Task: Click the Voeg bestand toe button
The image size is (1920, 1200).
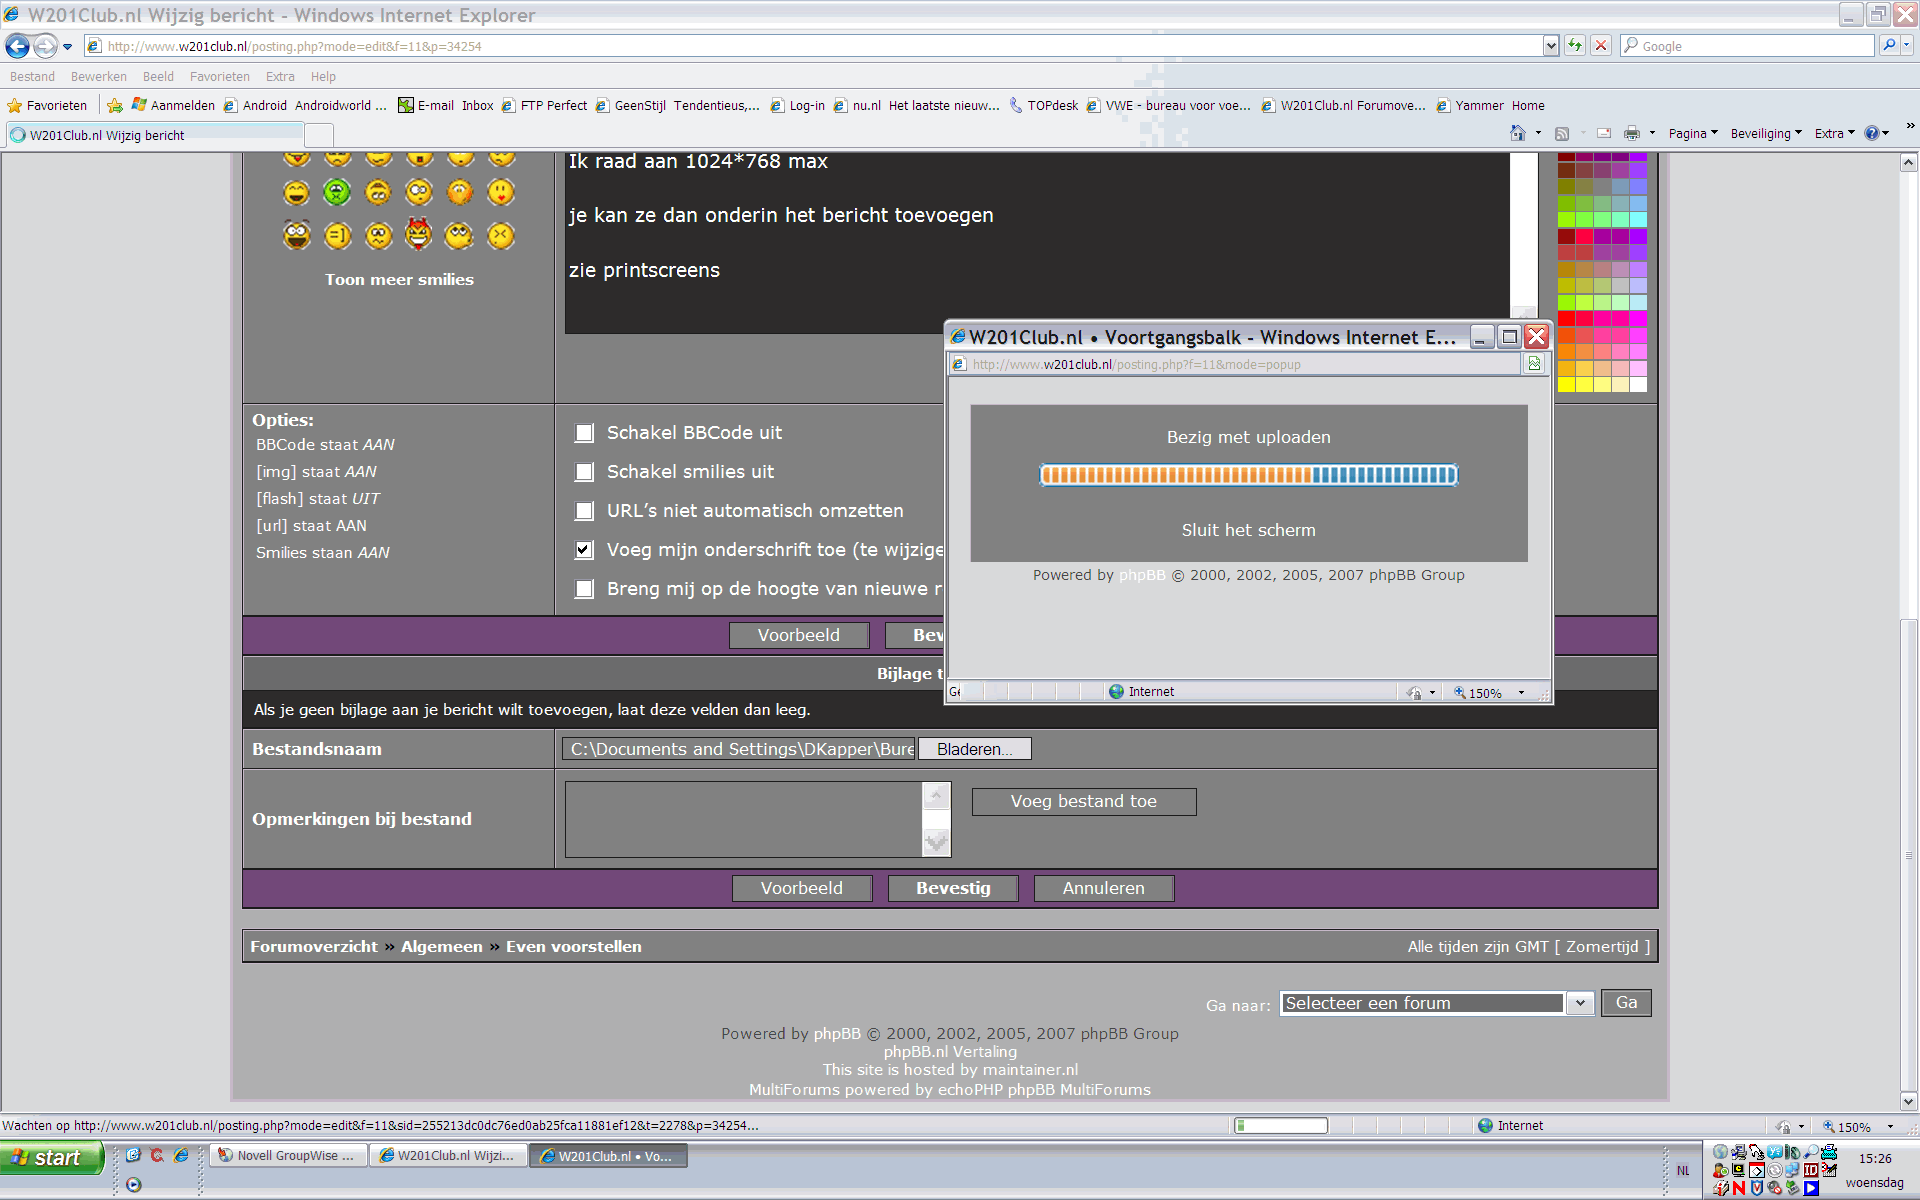Action: [1084, 801]
